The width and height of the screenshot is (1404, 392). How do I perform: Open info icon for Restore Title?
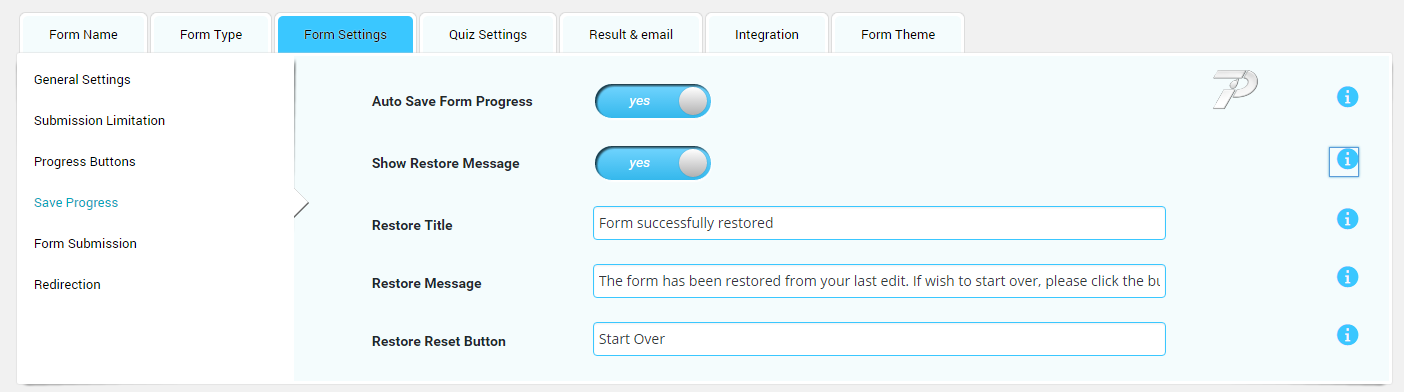point(1347,219)
